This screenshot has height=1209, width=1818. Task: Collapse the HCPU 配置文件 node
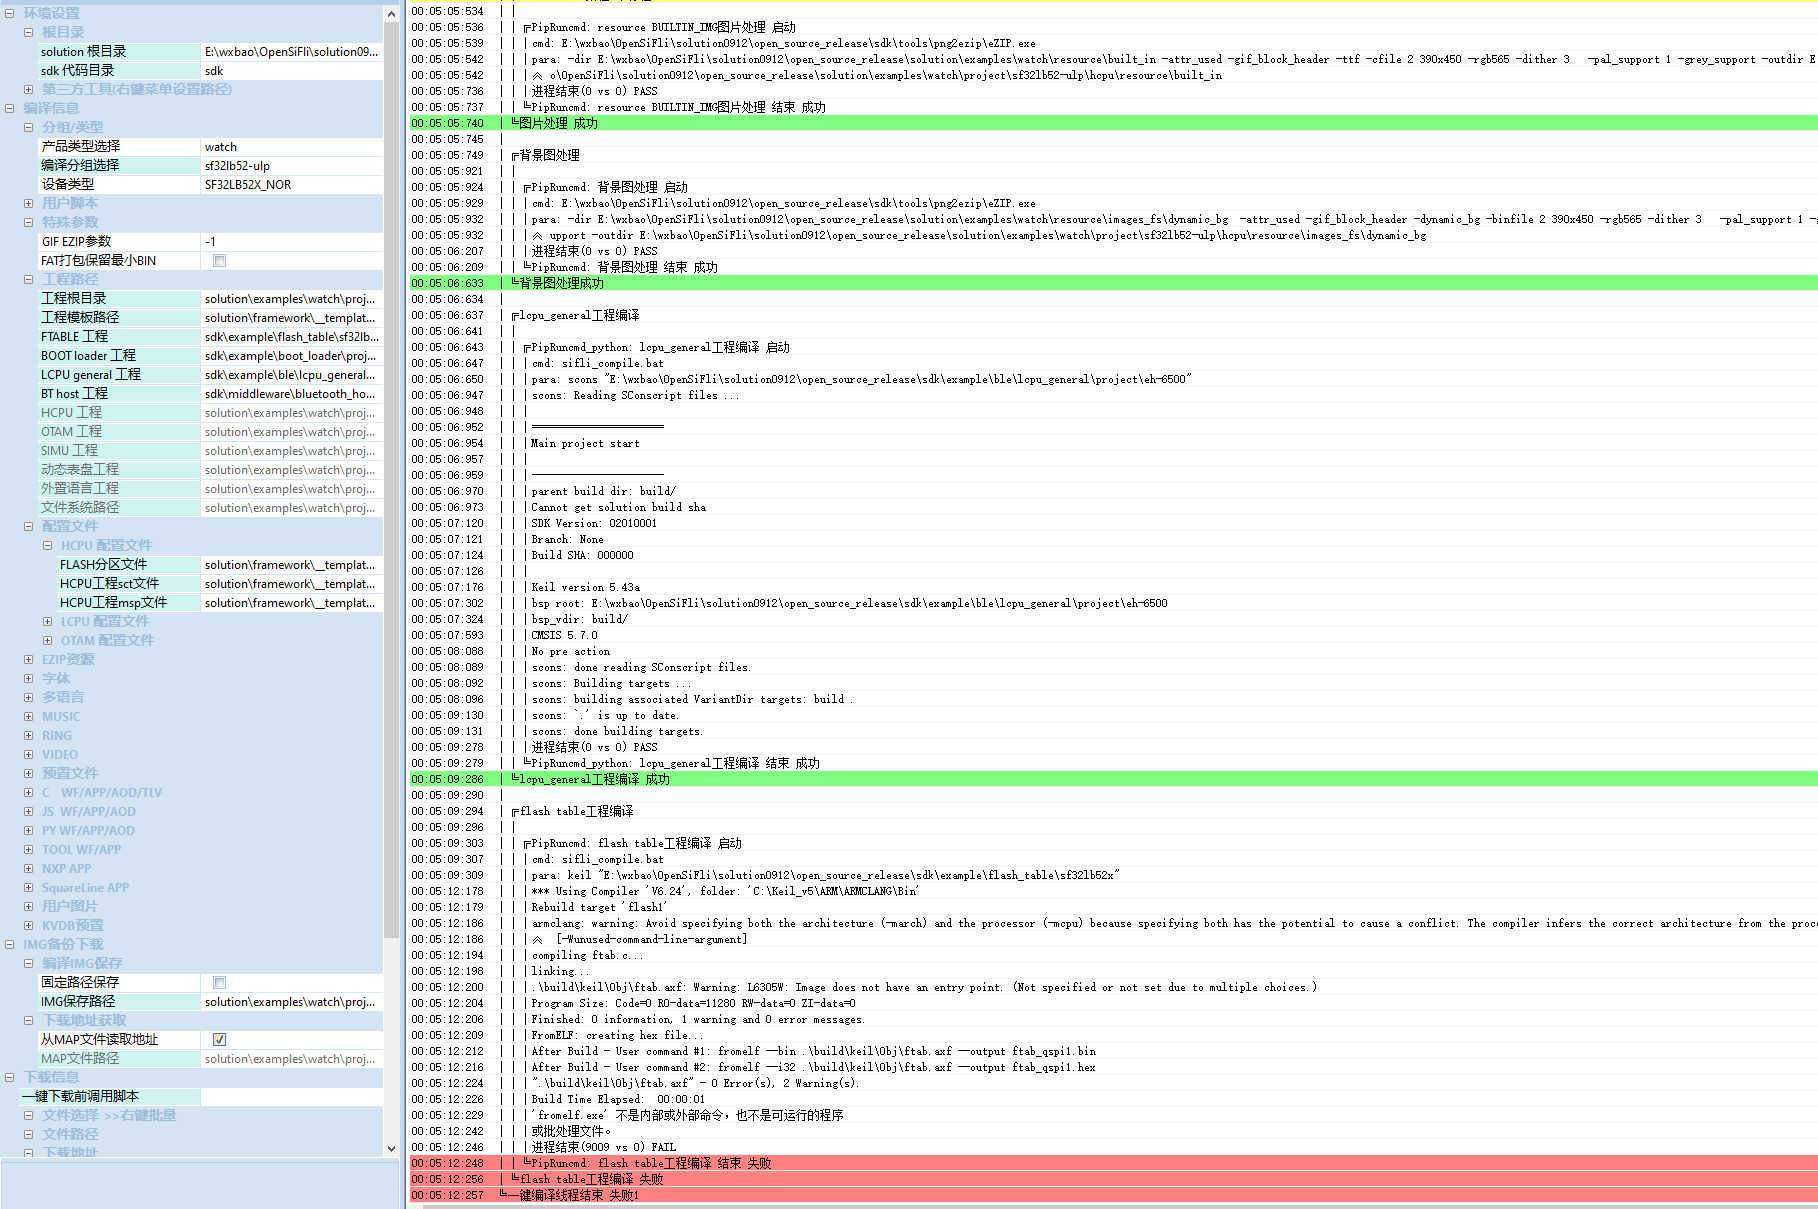point(47,546)
